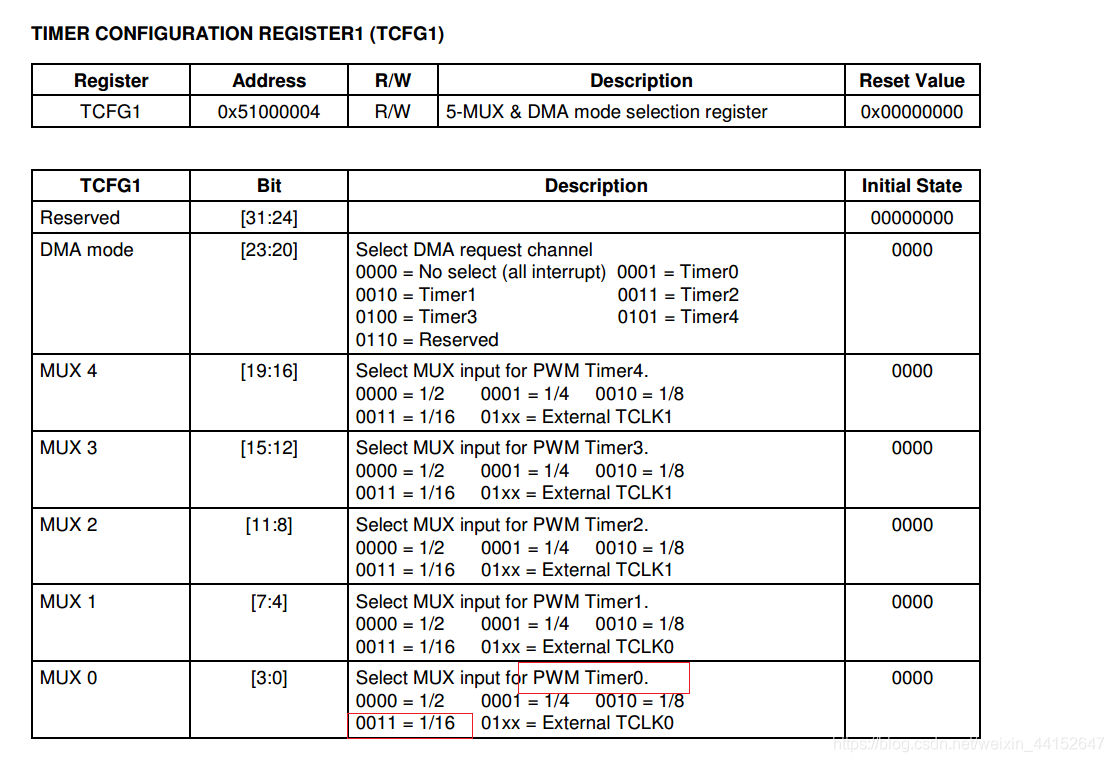Click the initial state '00000000'

[912, 217]
